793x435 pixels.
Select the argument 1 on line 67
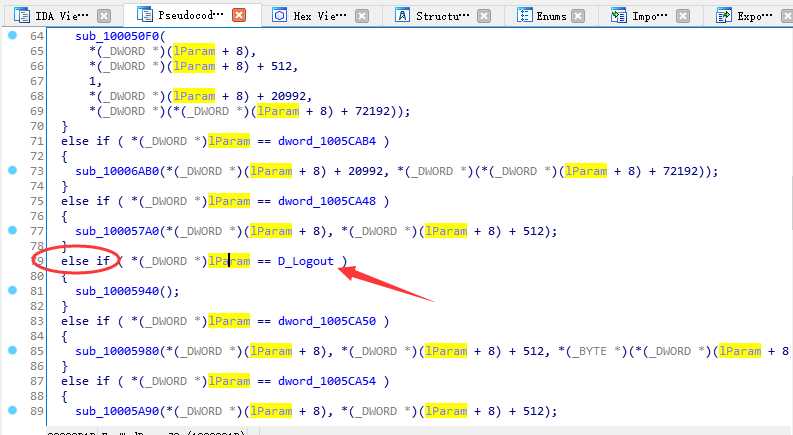(93, 81)
